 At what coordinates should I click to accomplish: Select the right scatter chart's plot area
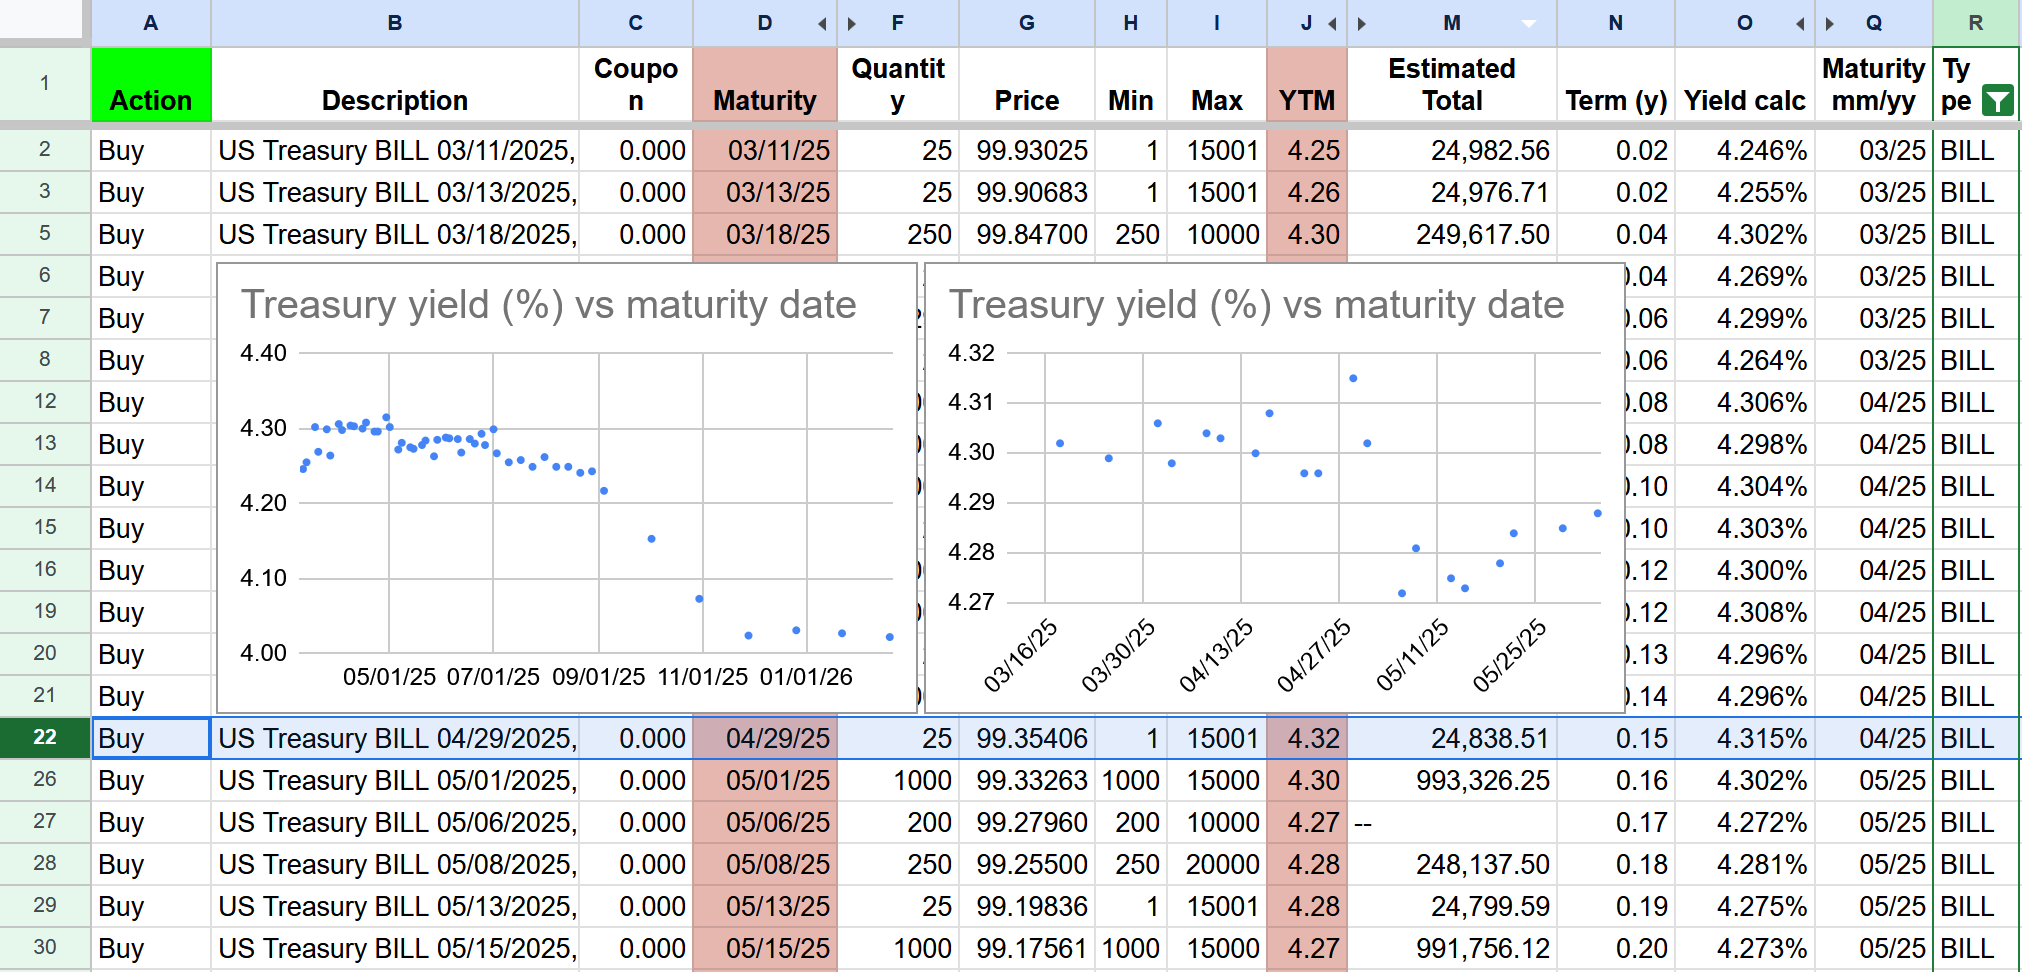click(1320, 478)
